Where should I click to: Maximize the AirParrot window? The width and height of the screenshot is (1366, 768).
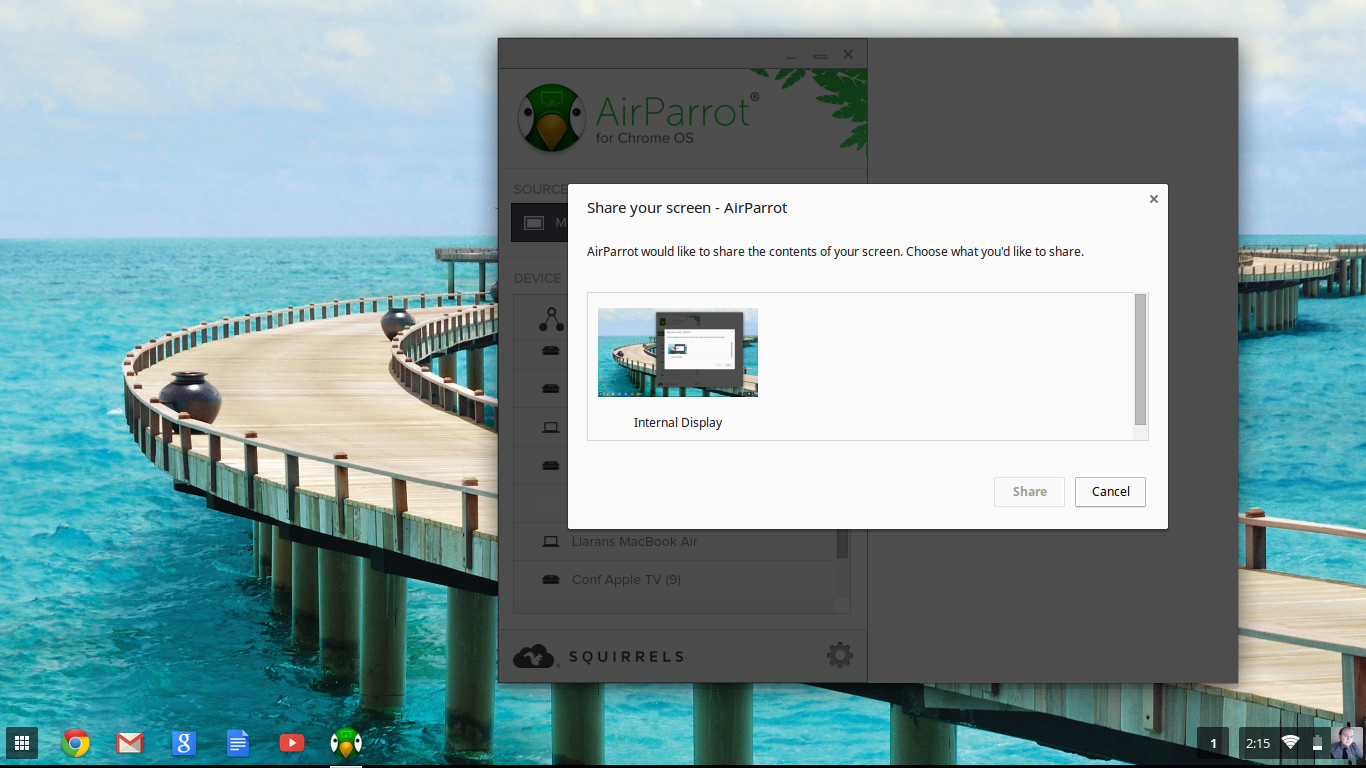tap(820, 55)
